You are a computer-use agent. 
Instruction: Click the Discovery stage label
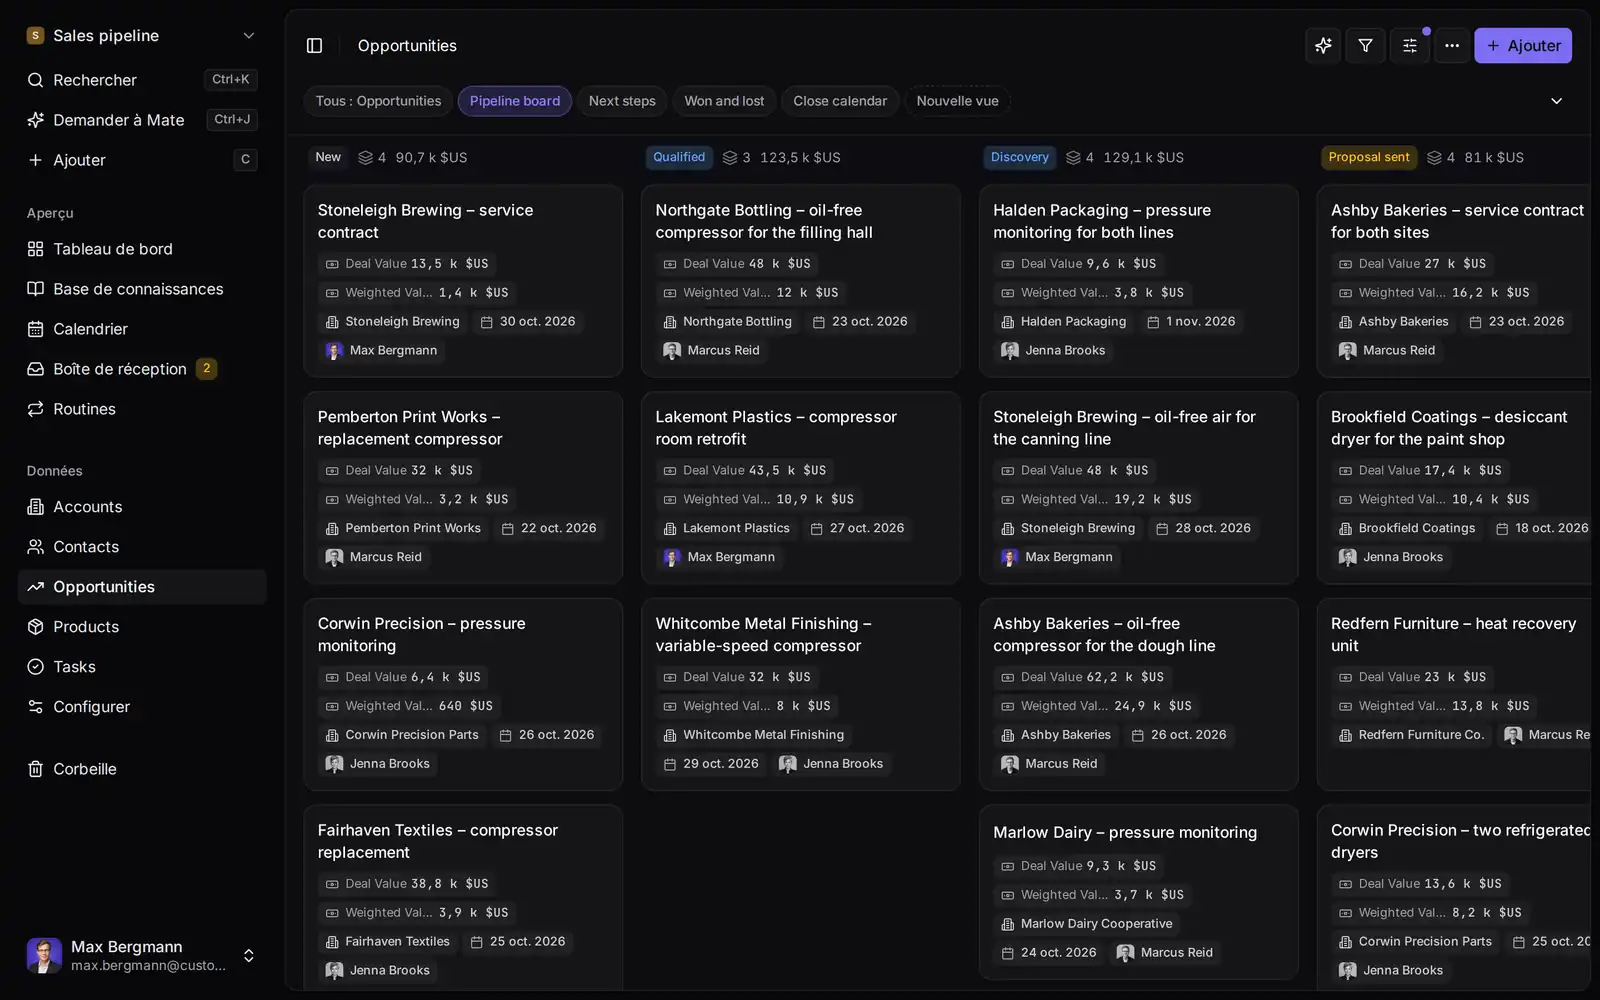click(x=1019, y=157)
